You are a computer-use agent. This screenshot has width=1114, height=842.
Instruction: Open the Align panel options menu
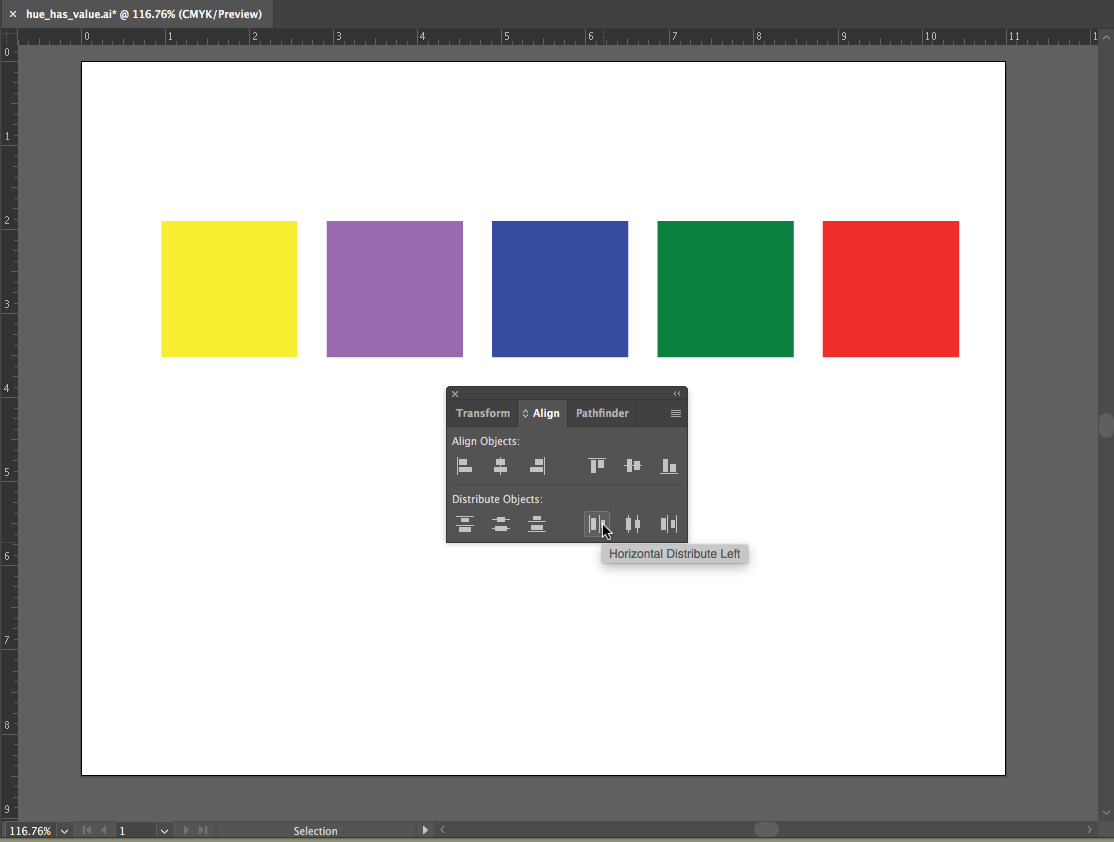pos(676,414)
